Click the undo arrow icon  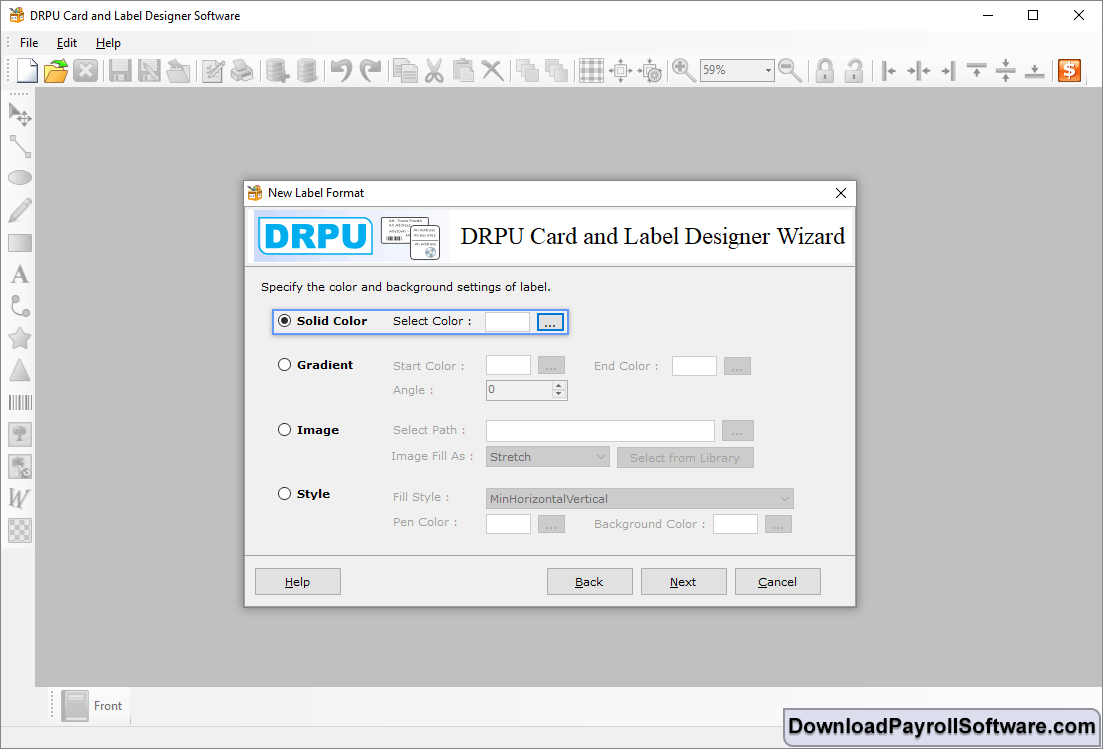pos(341,70)
